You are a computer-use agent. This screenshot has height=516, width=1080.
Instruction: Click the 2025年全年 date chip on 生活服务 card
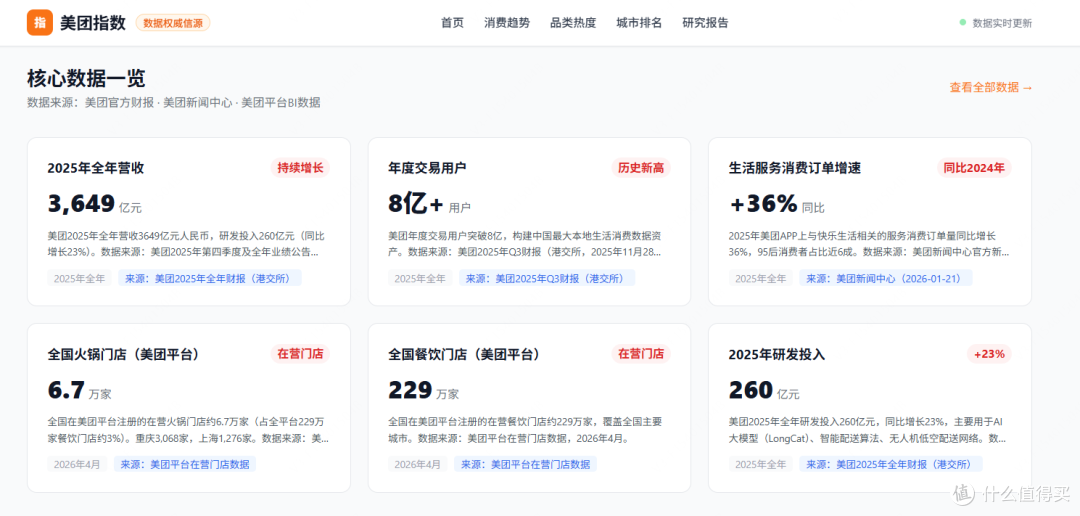(x=760, y=278)
